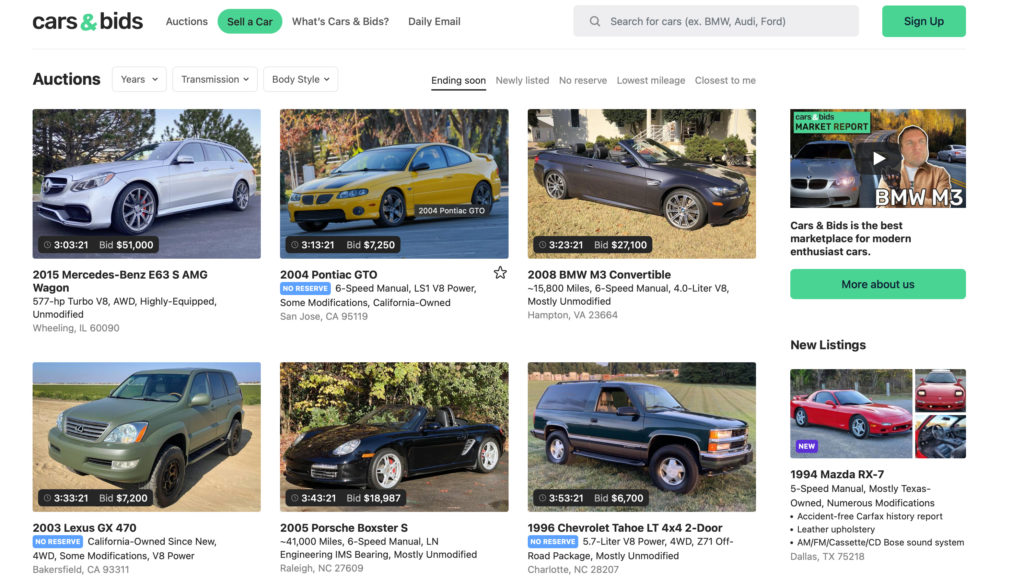The image size is (1024, 576).
Task: Open the Body Style filter dropdown
Action: coord(300,78)
